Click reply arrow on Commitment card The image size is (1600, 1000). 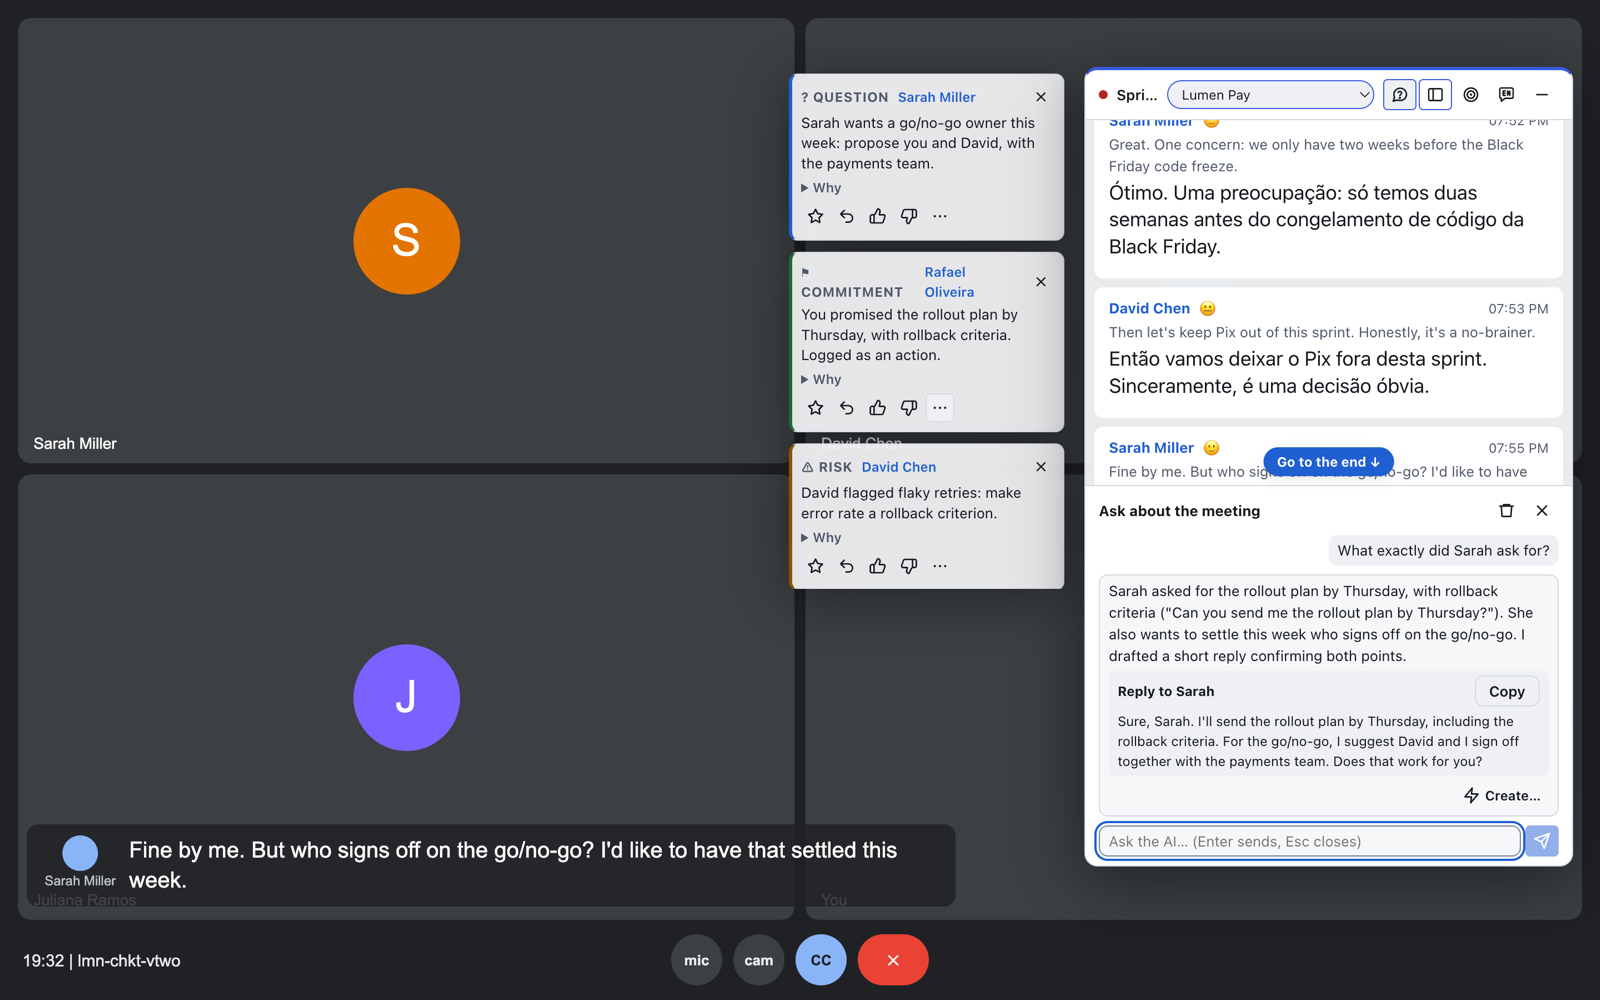(847, 408)
